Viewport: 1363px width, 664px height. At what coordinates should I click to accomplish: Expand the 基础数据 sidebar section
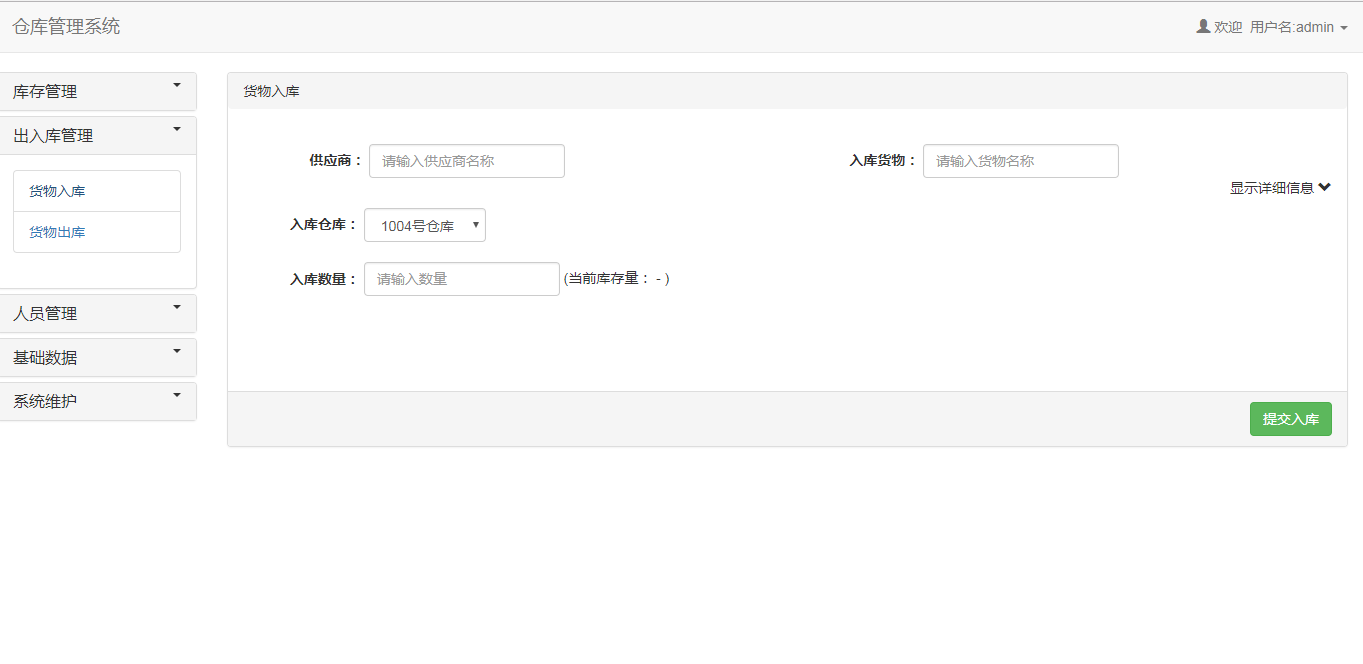tap(97, 357)
